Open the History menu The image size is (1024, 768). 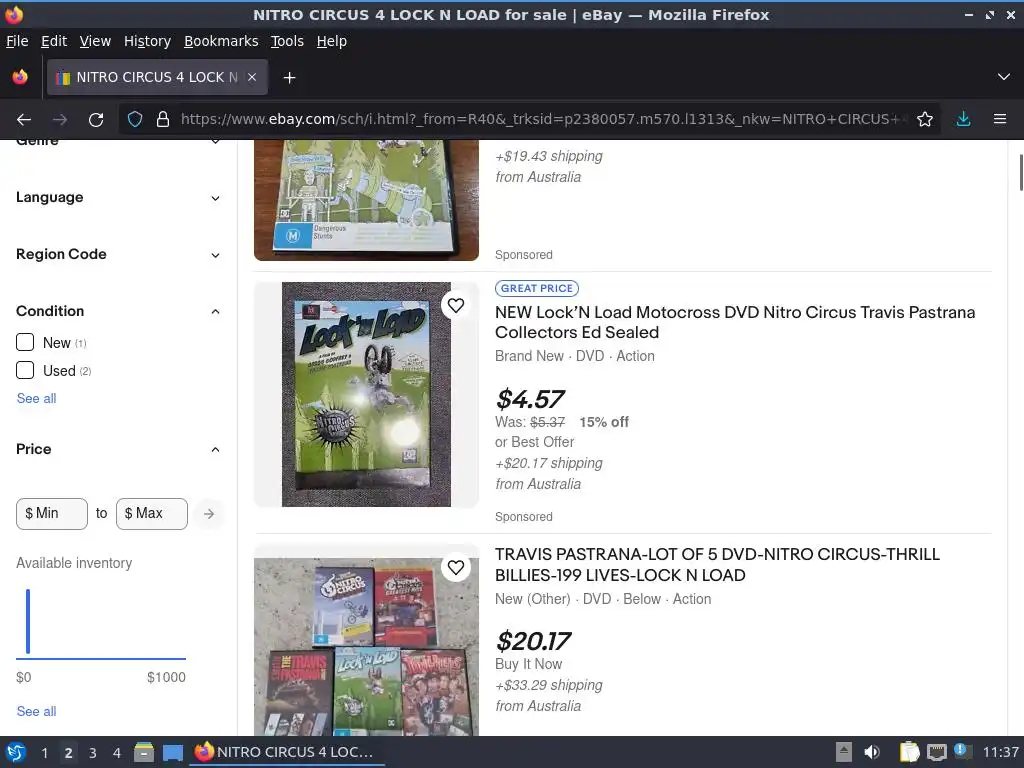148,41
